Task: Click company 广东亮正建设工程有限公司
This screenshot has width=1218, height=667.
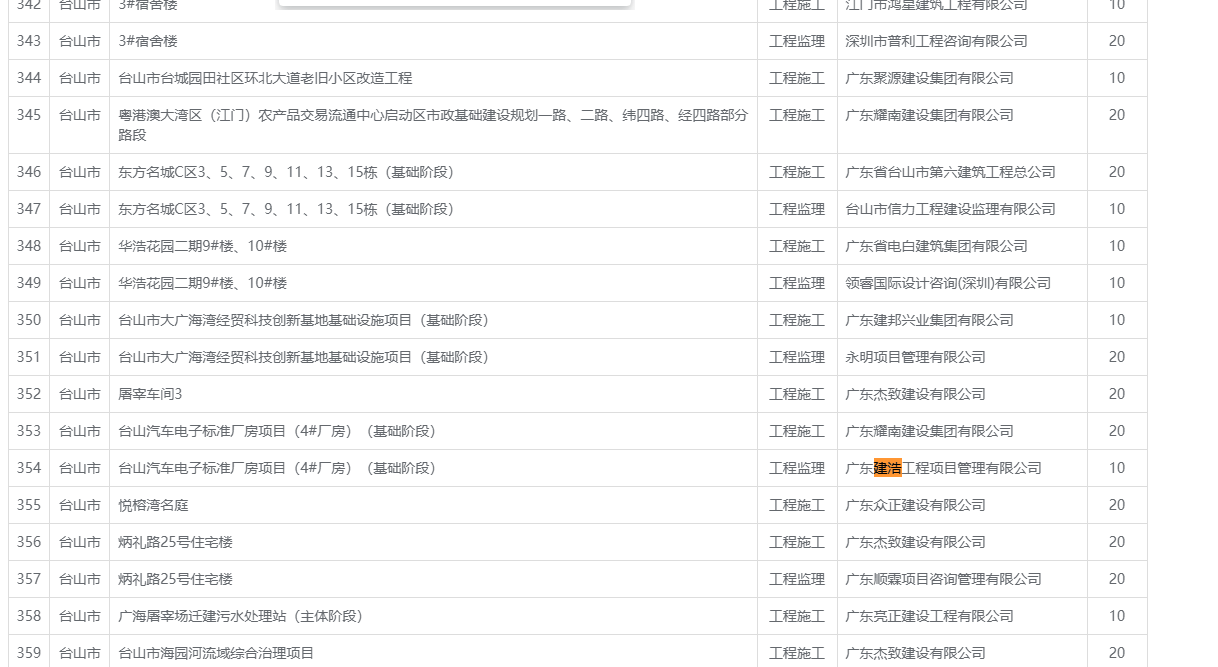Action: (x=929, y=616)
